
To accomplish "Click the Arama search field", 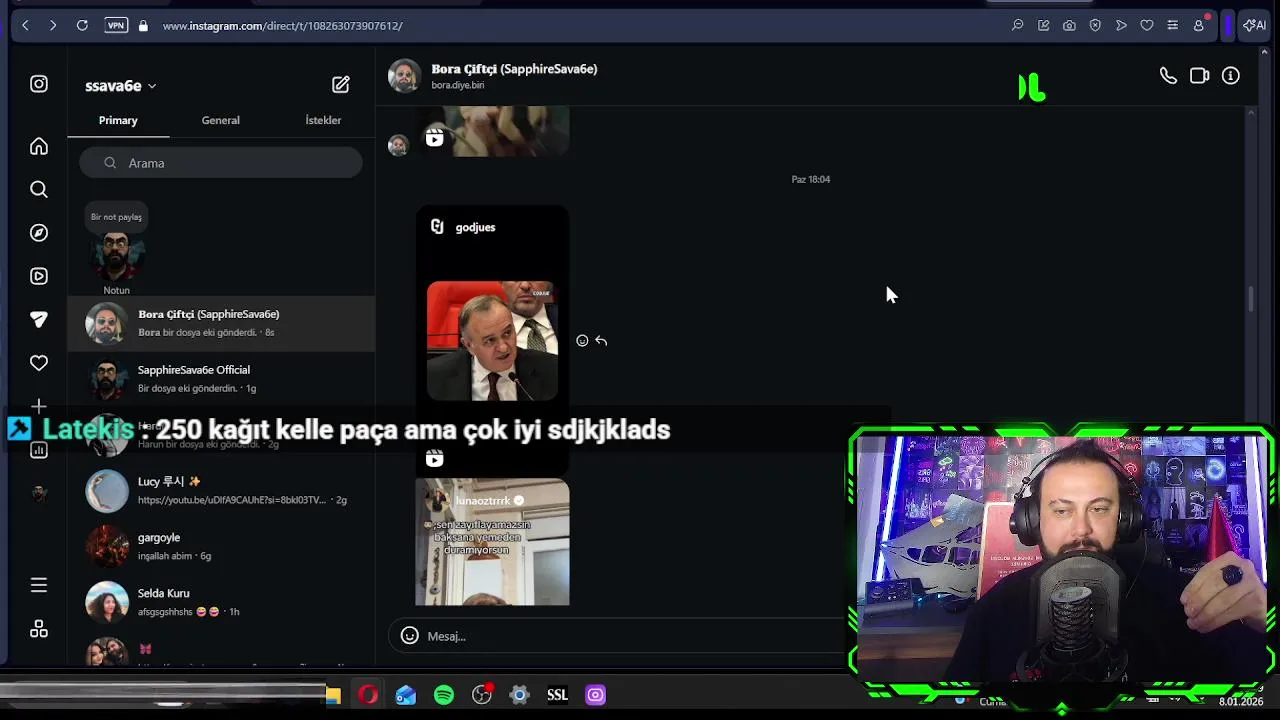I will [x=221, y=163].
